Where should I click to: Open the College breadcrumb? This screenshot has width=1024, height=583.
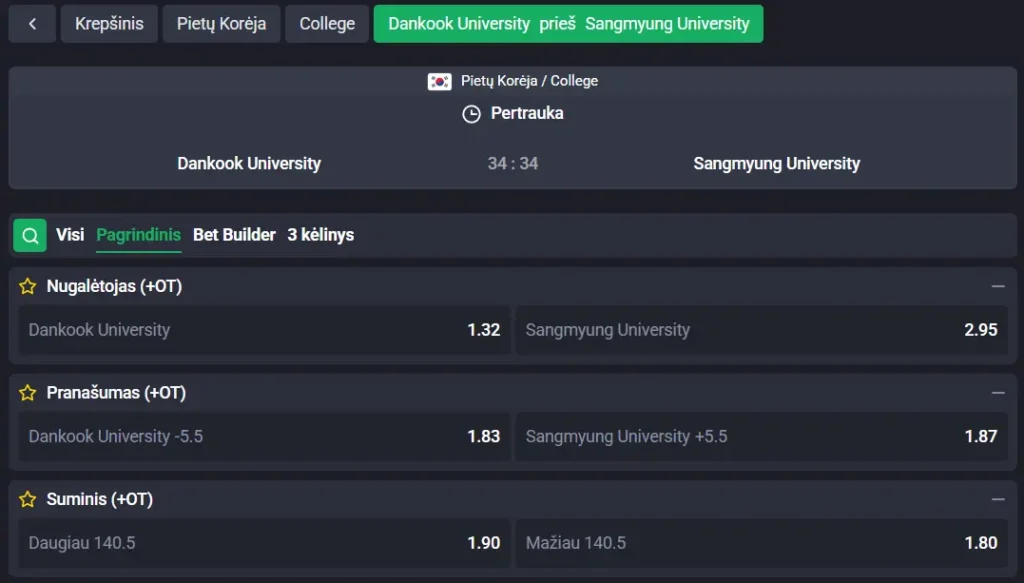(327, 24)
